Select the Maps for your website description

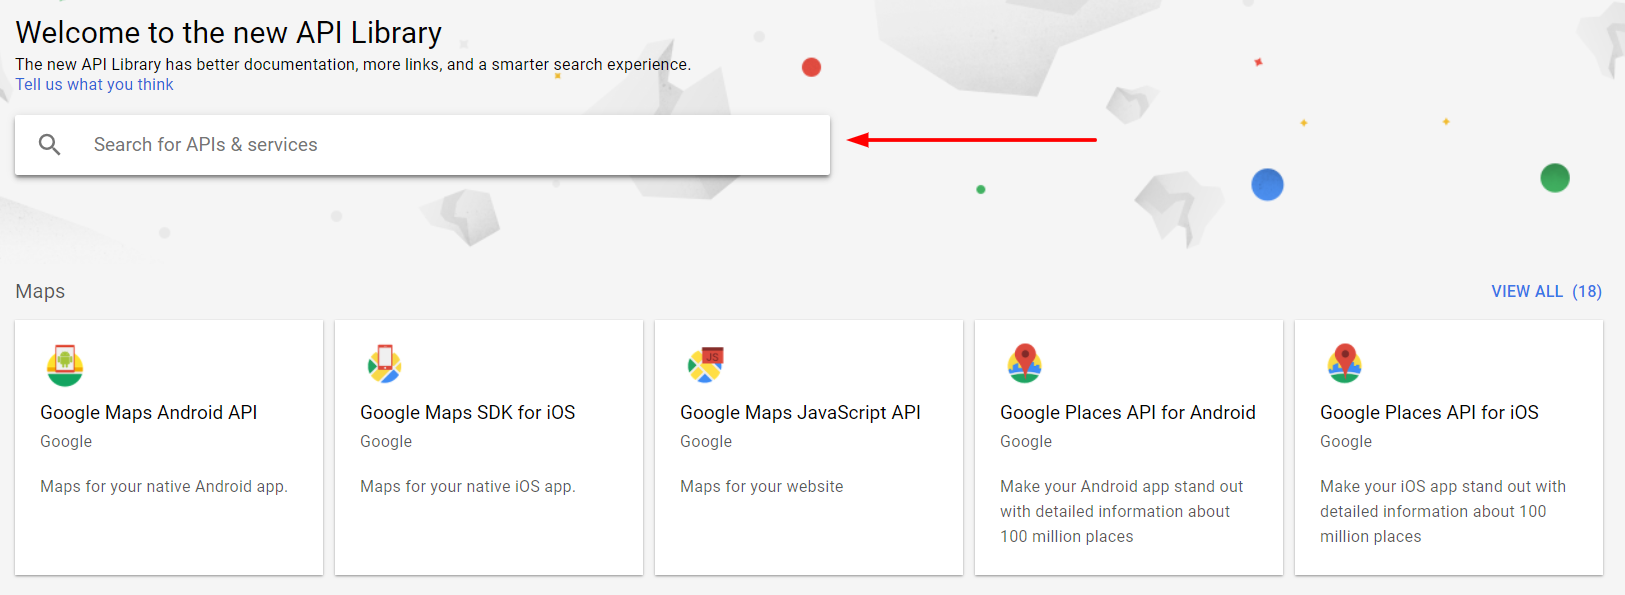coord(762,487)
